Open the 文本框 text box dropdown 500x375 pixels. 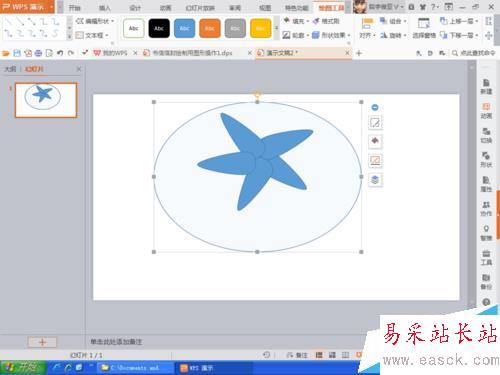pos(92,35)
